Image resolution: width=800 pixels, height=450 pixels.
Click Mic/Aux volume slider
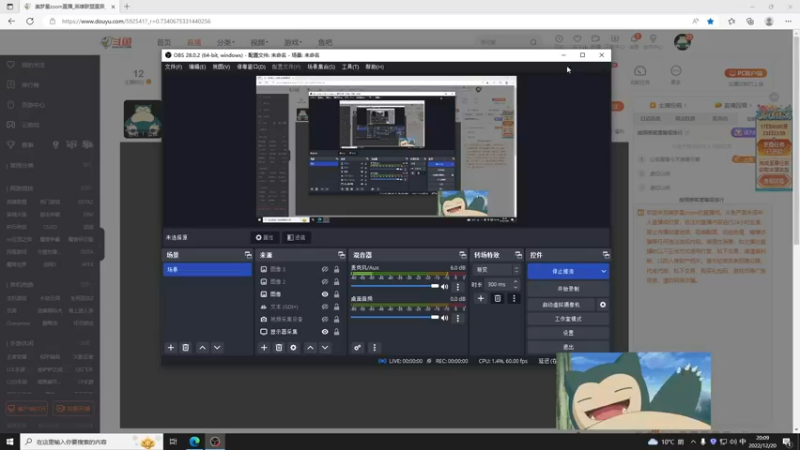(395, 286)
